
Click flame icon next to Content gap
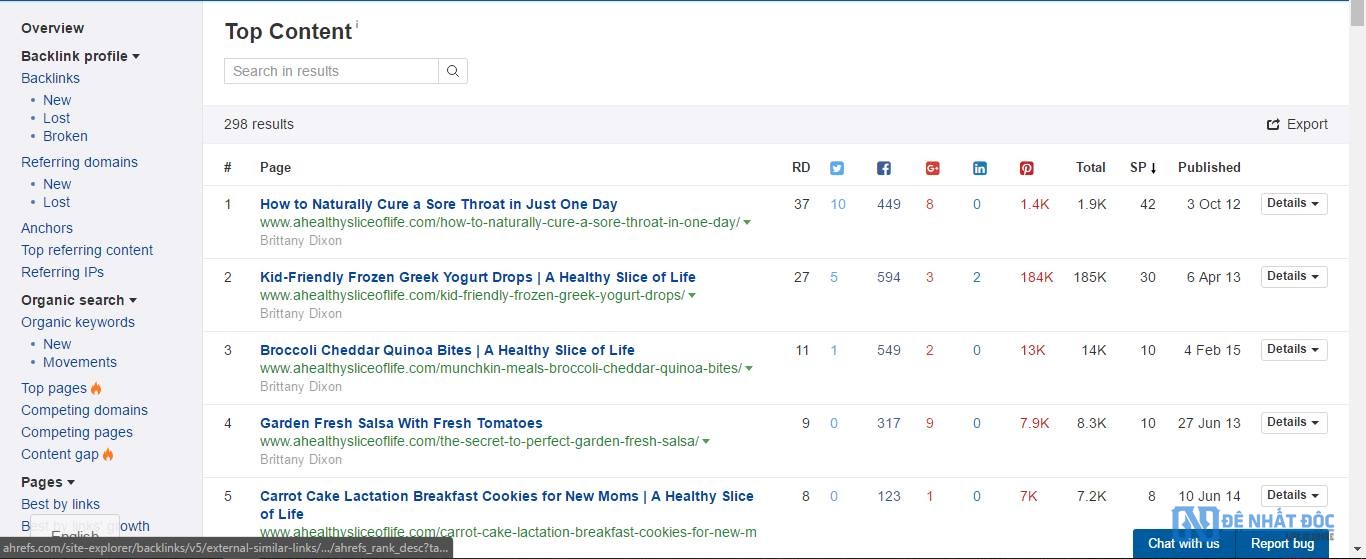108,455
